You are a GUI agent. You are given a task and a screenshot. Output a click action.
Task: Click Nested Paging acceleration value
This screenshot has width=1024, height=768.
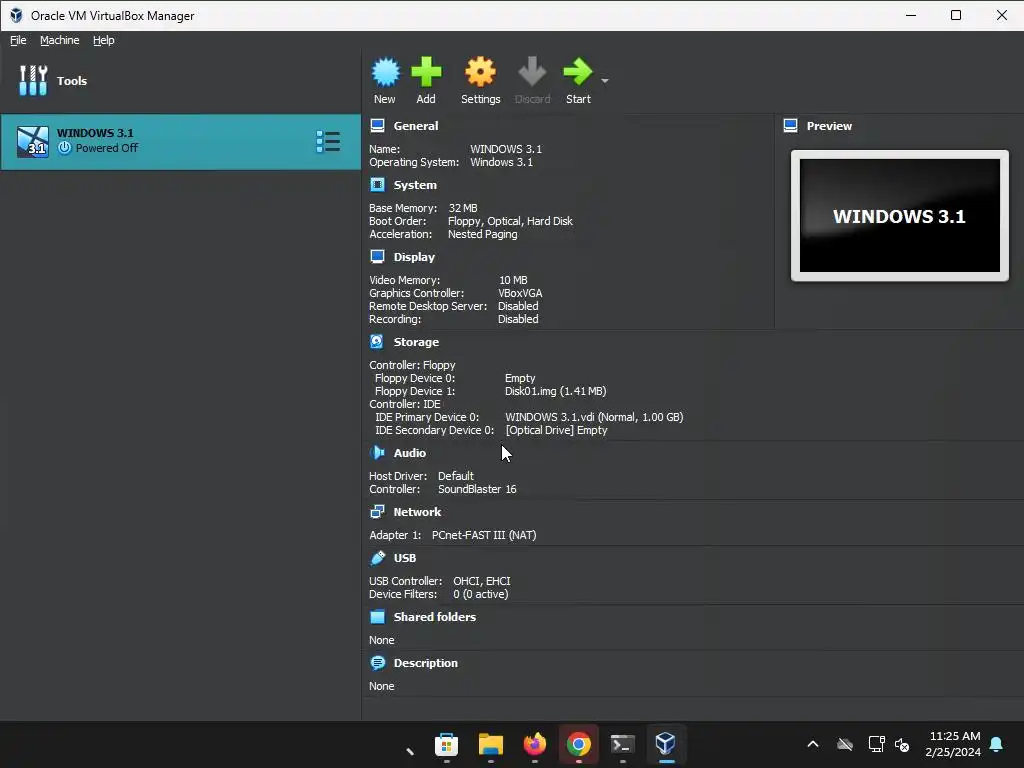[483, 234]
